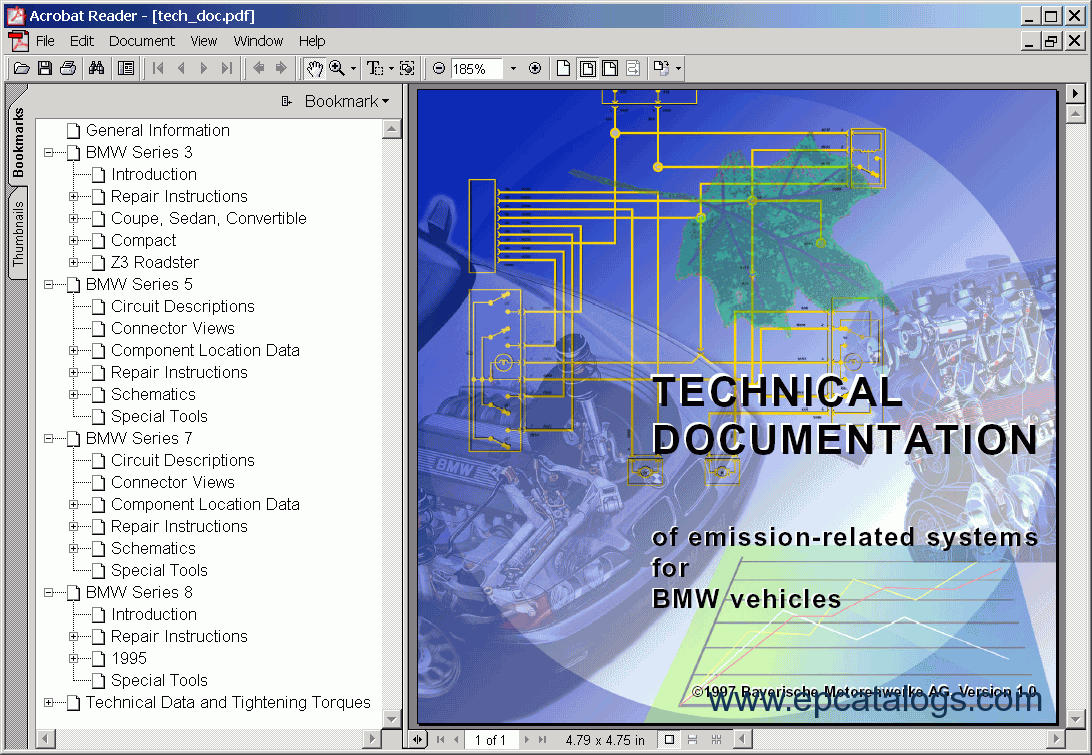1092x755 pixels.
Task: Open the Document menu
Action: (x=142, y=41)
